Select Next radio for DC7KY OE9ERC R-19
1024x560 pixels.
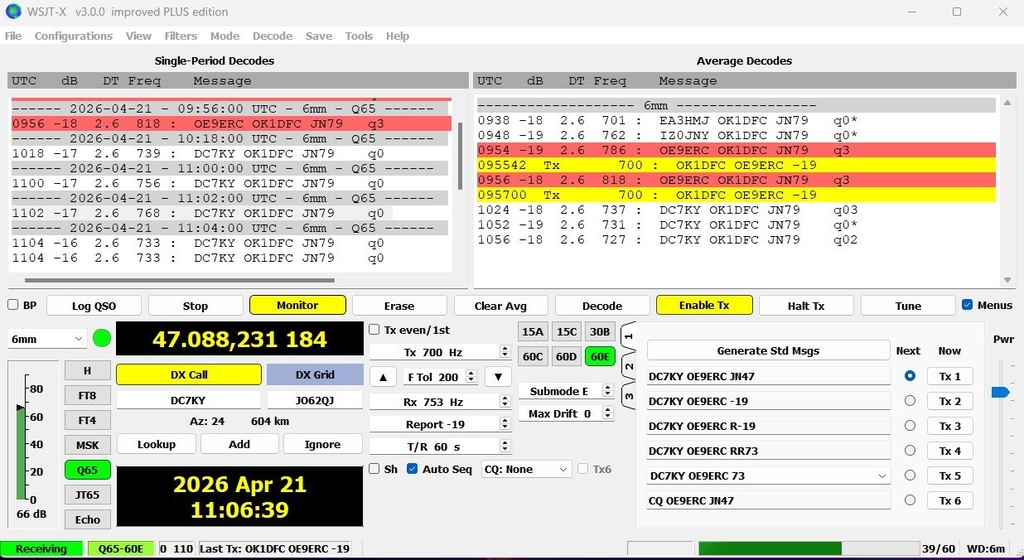point(910,426)
